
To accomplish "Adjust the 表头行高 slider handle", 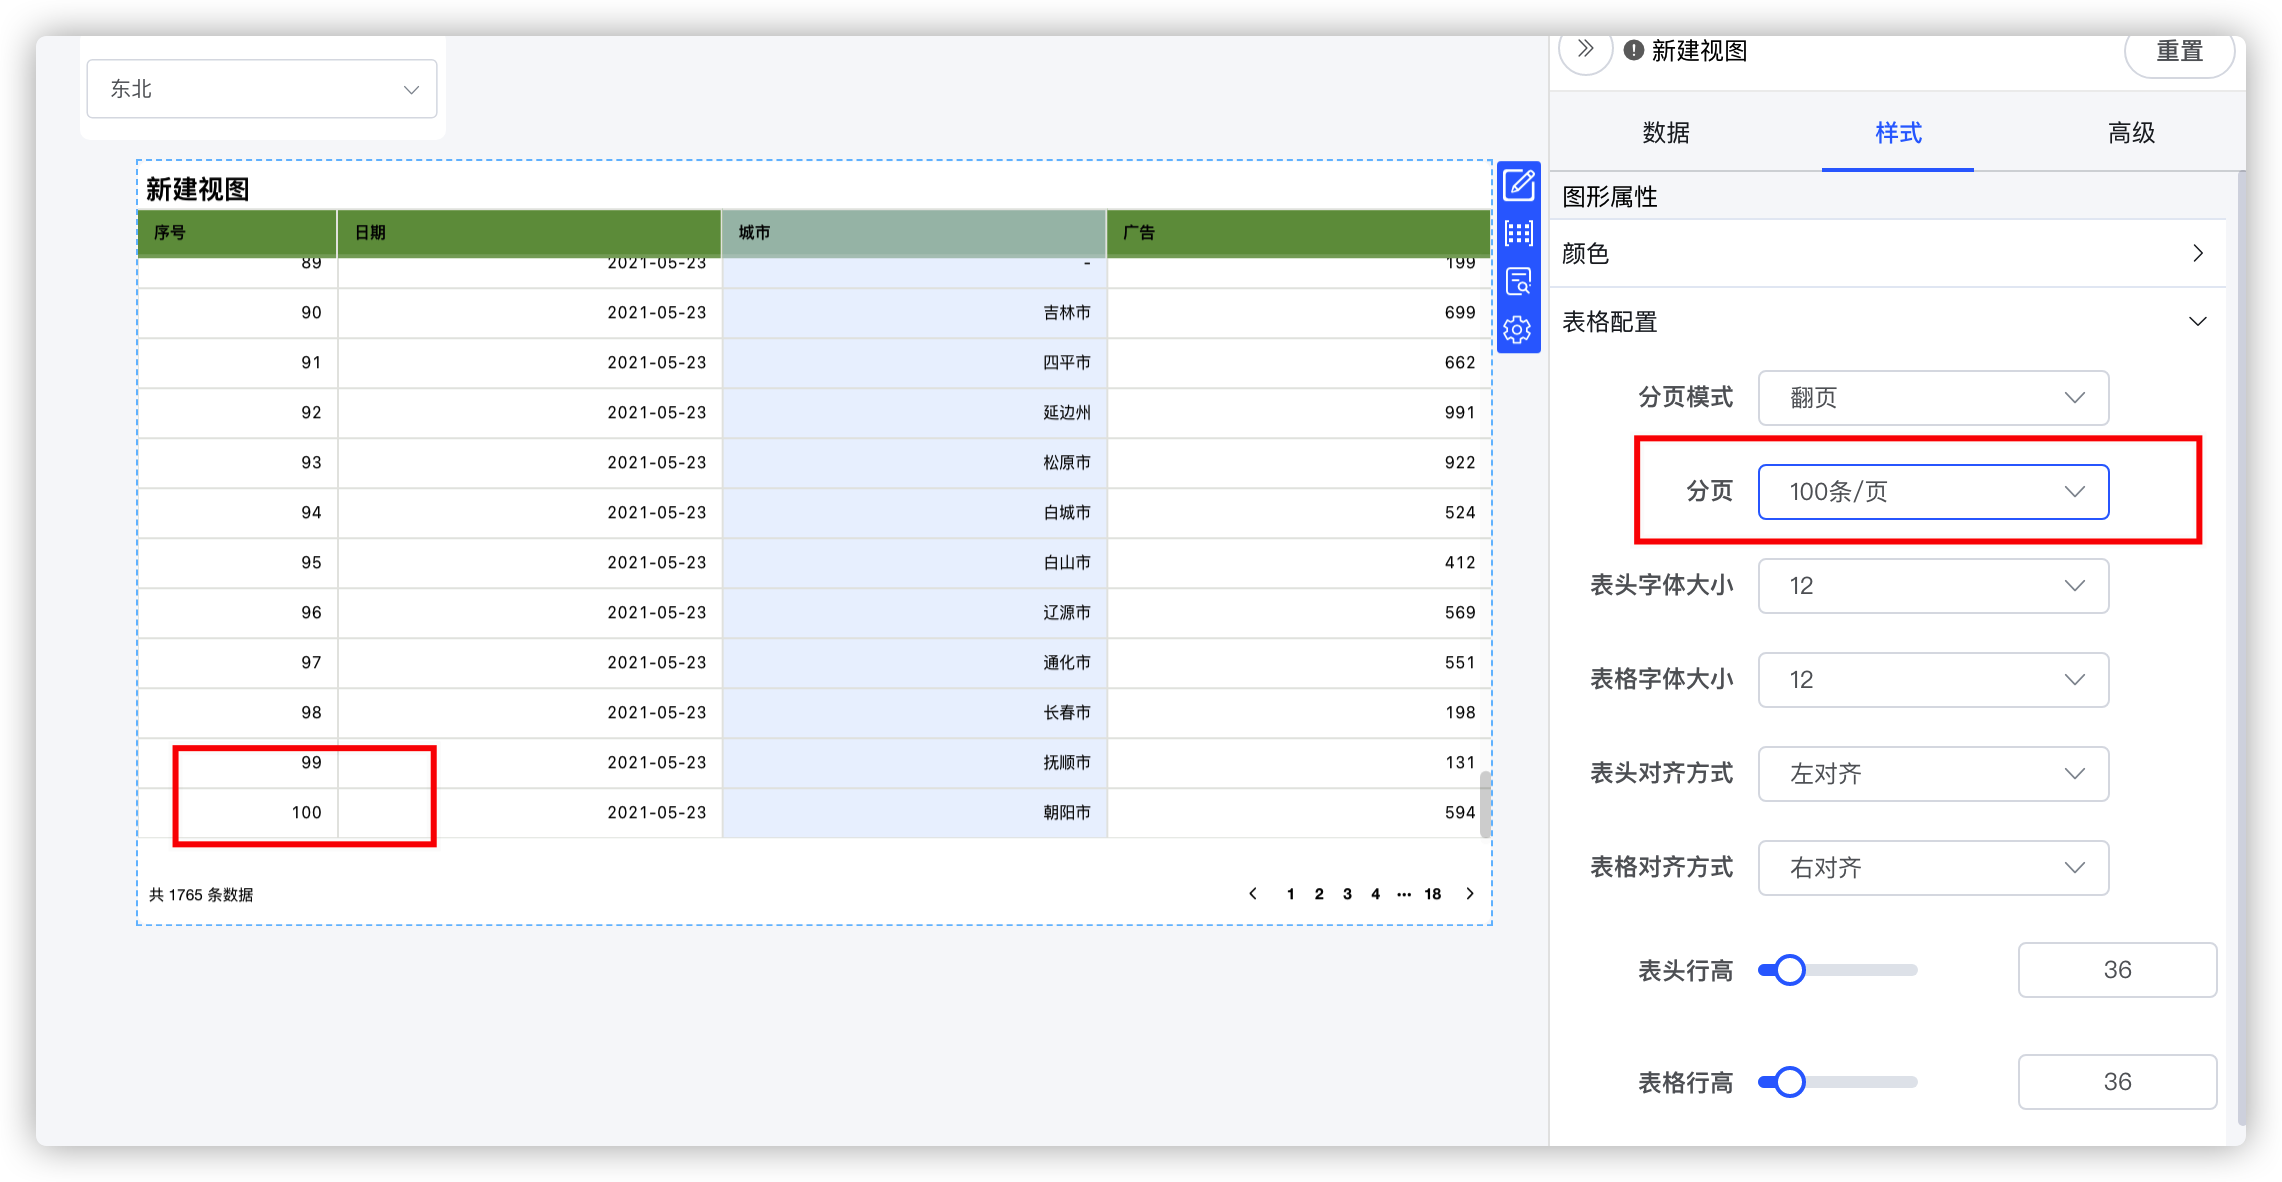I will click(1790, 970).
